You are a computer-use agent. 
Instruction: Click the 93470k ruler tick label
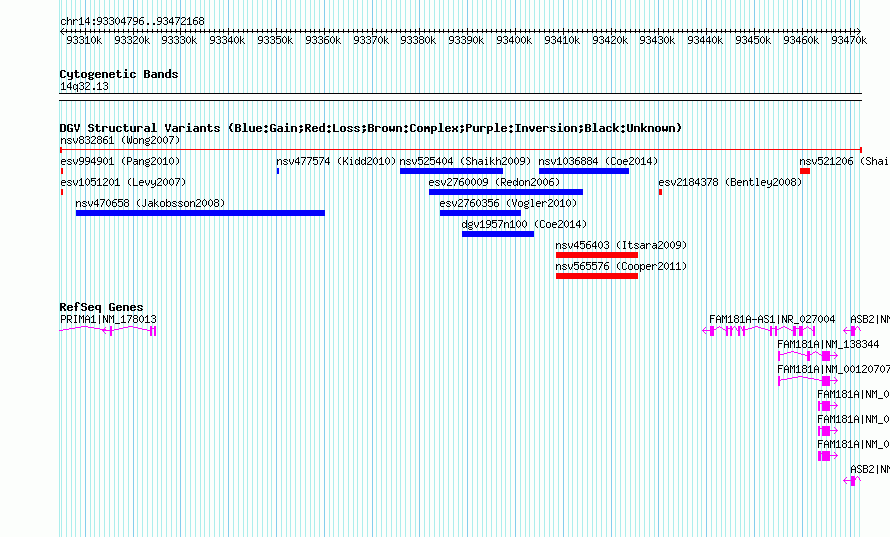tap(849, 41)
